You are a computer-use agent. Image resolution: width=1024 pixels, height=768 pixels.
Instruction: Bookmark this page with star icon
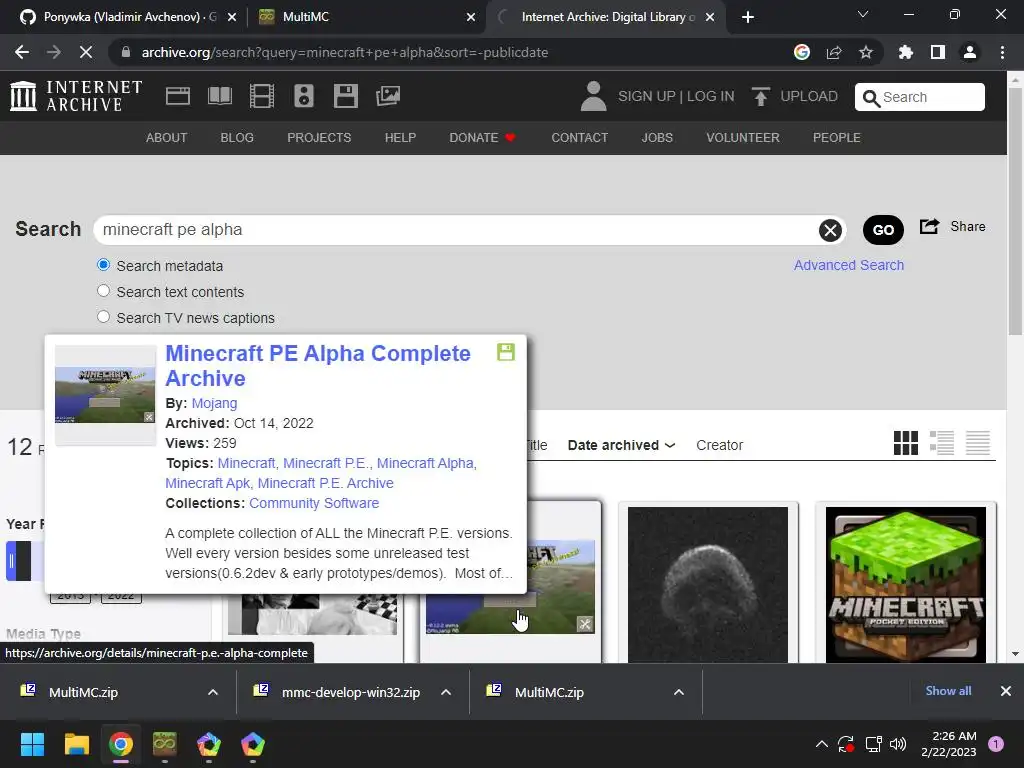coord(866,52)
